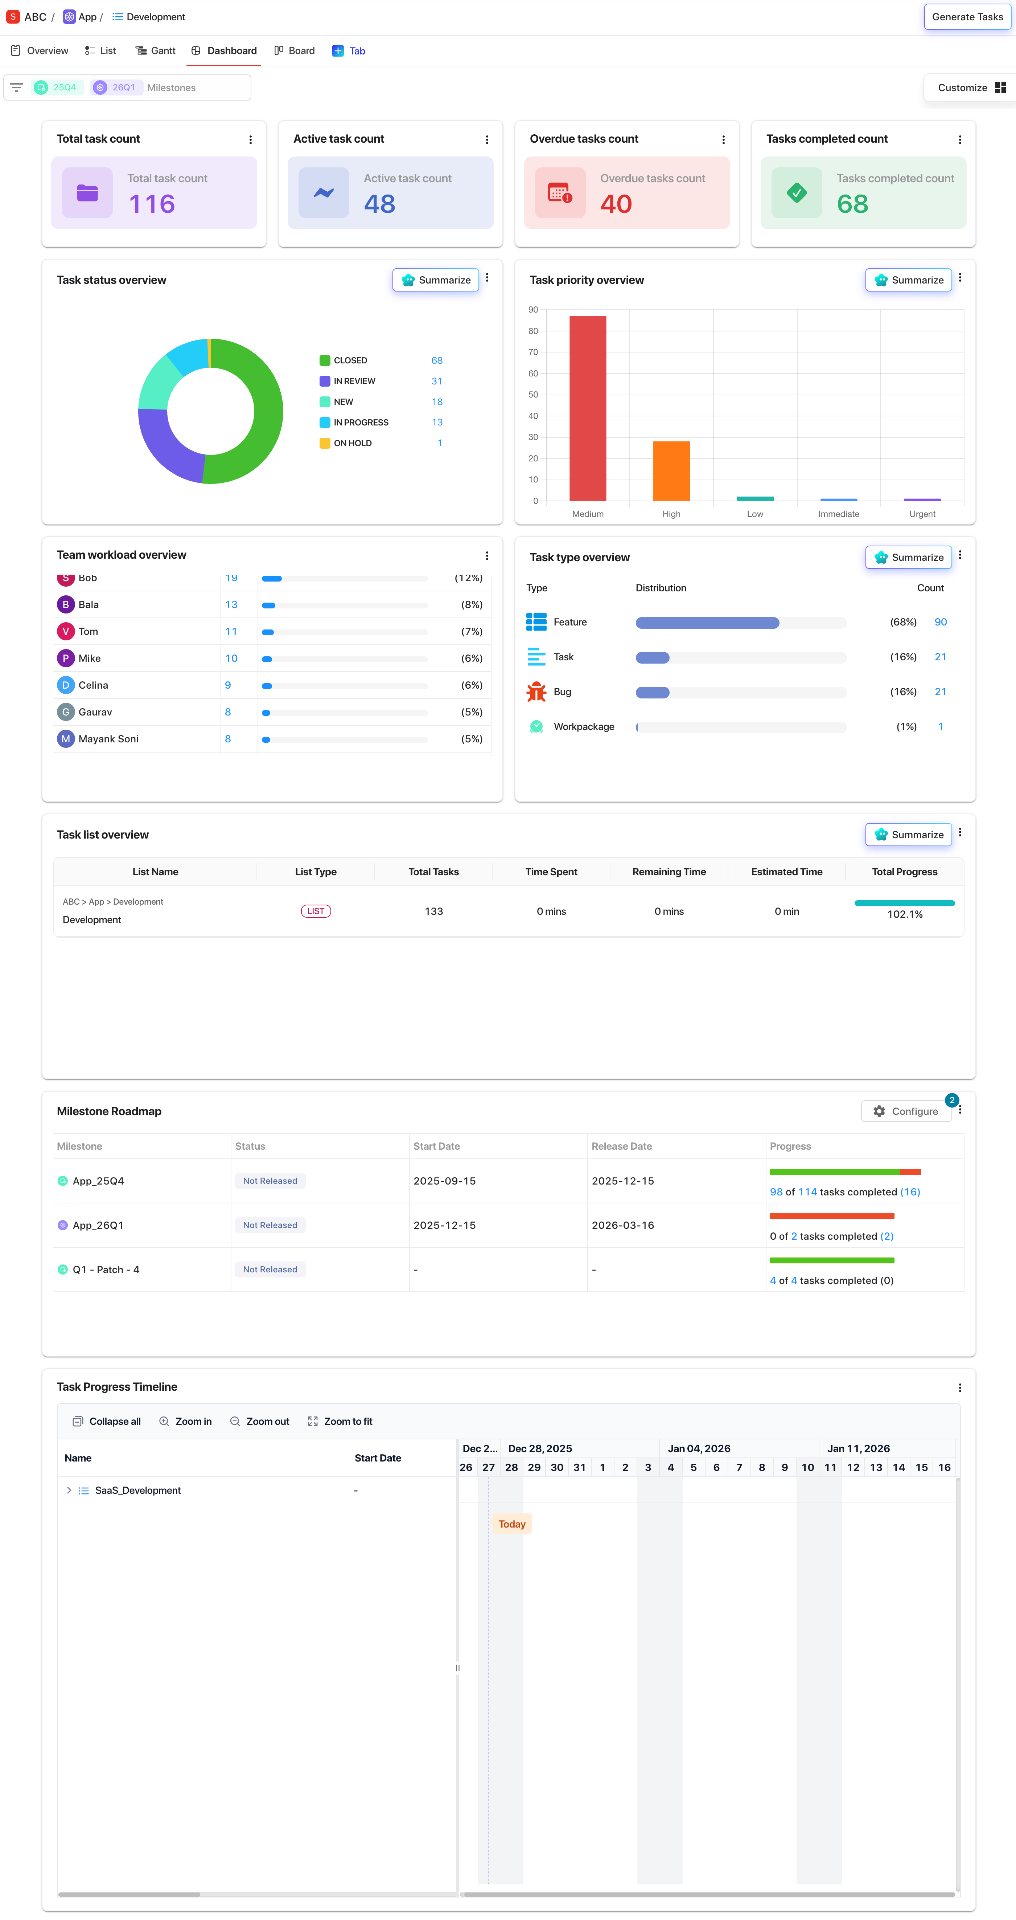Click the App breadcrumb
Screen dimensions: 1016x1920
click(x=80, y=17)
